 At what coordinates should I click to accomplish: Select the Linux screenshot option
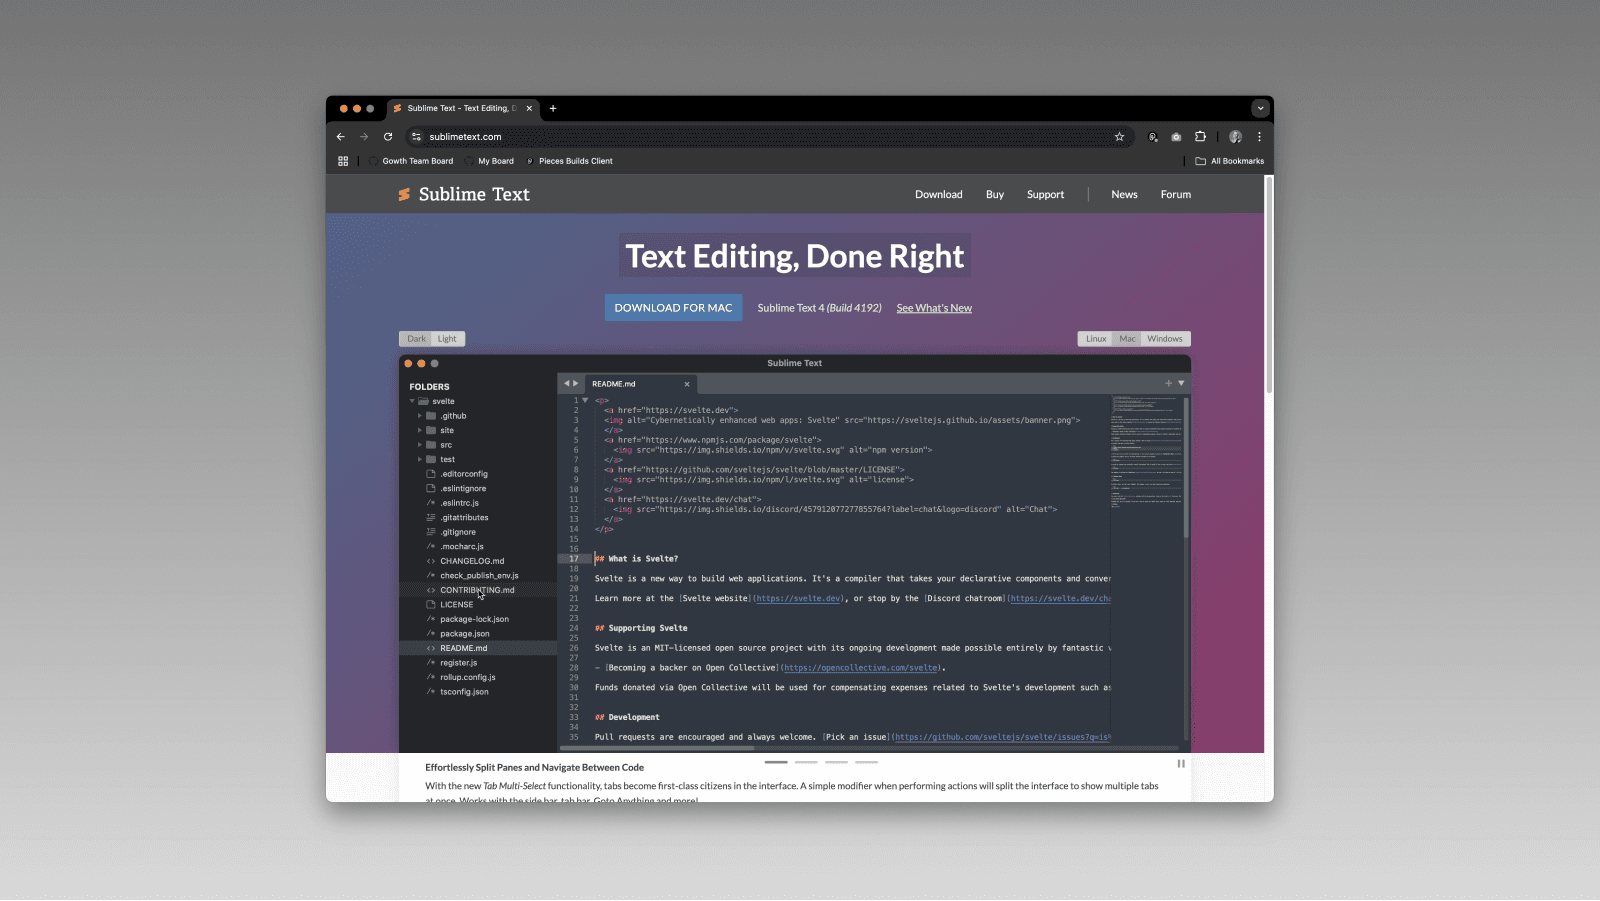click(x=1096, y=339)
